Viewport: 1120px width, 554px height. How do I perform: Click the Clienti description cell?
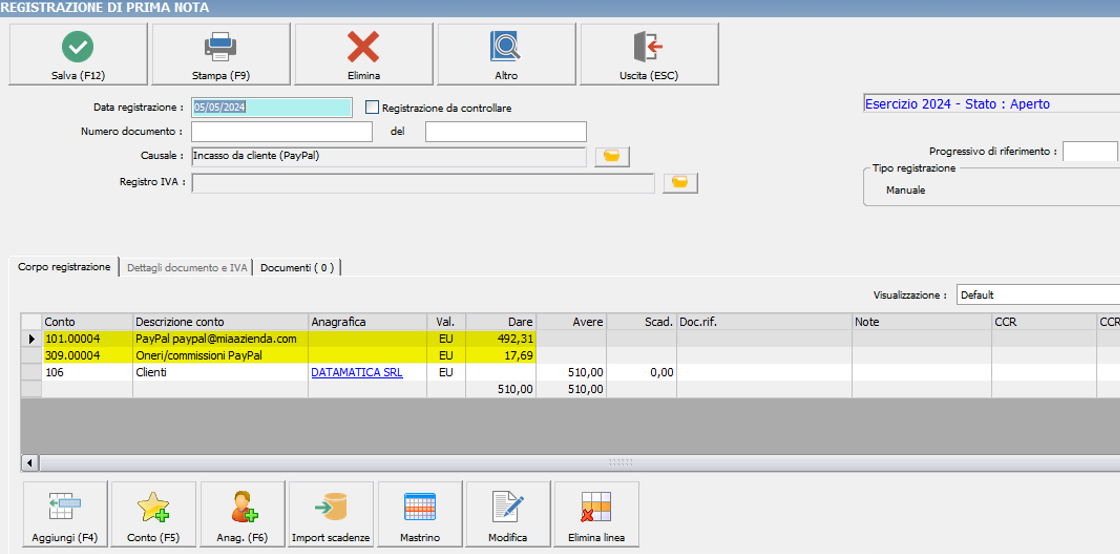pos(221,373)
